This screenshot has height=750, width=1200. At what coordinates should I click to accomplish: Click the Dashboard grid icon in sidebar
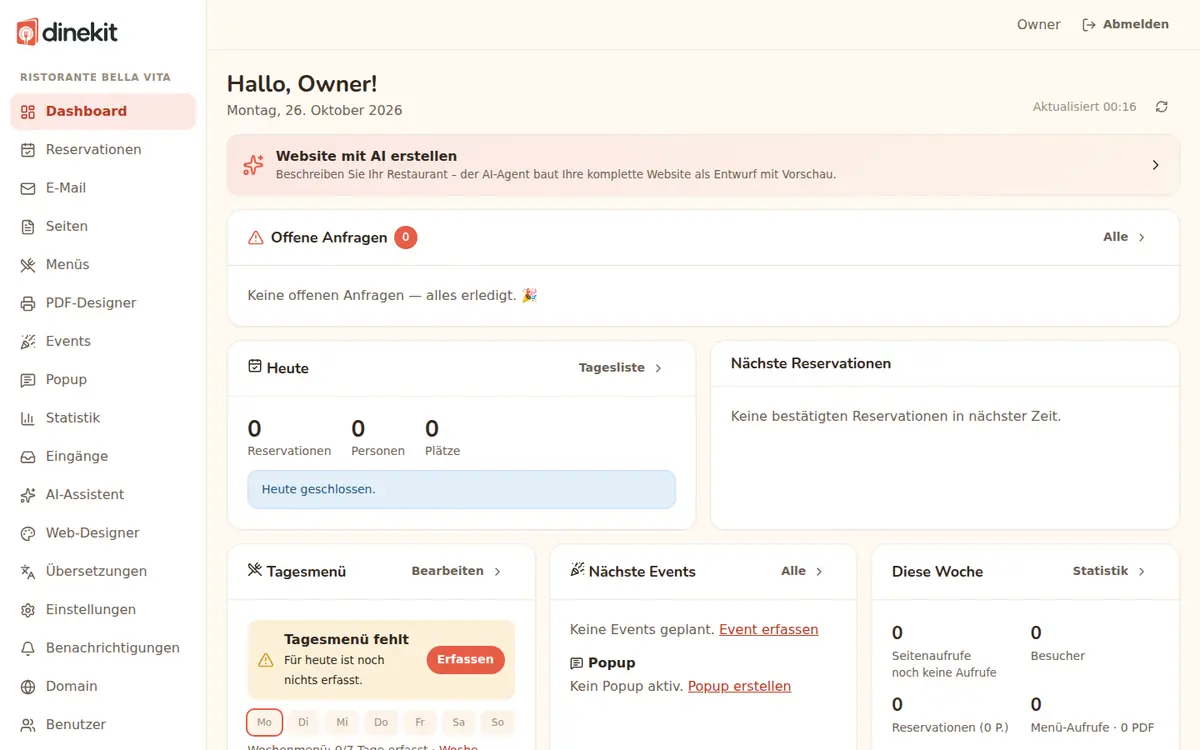[28, 112]
